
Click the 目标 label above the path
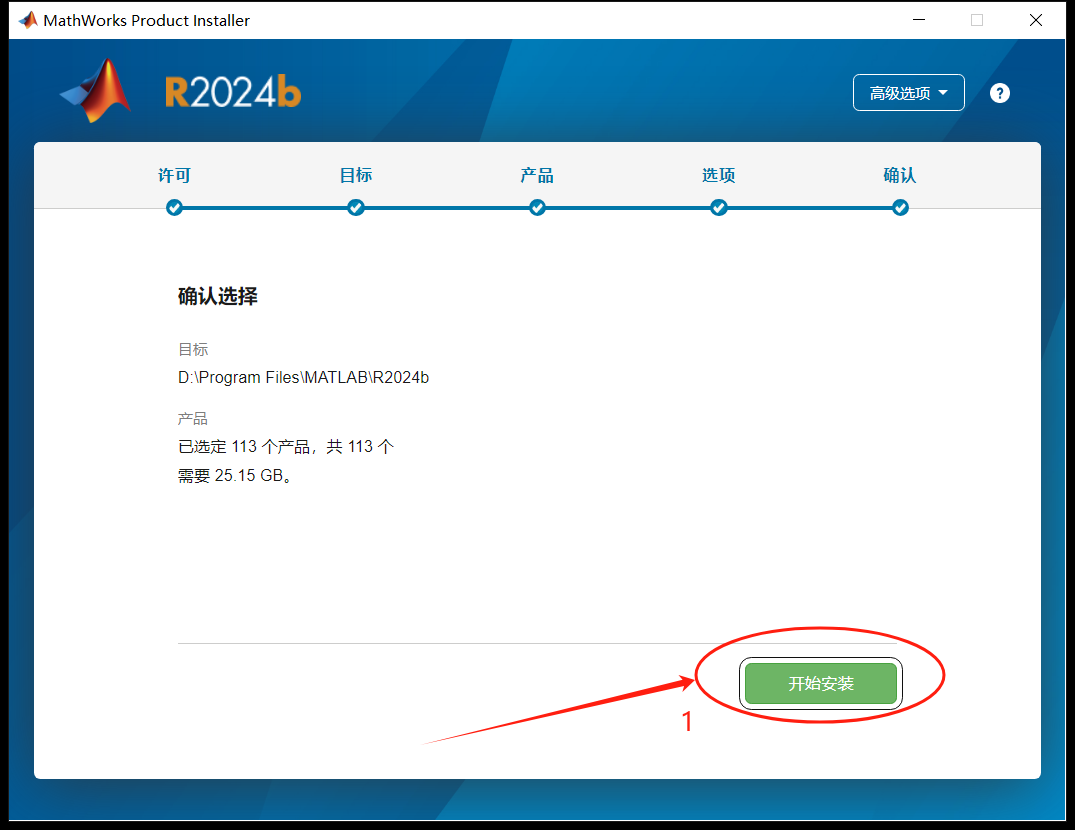click(x=193, y=350)
